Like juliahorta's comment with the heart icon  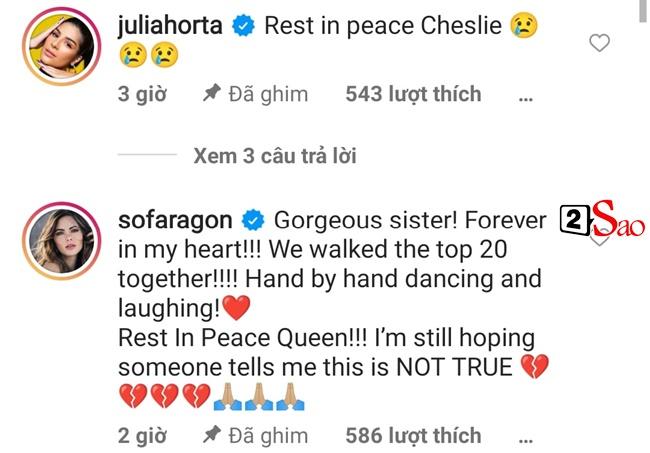[599, 43]
